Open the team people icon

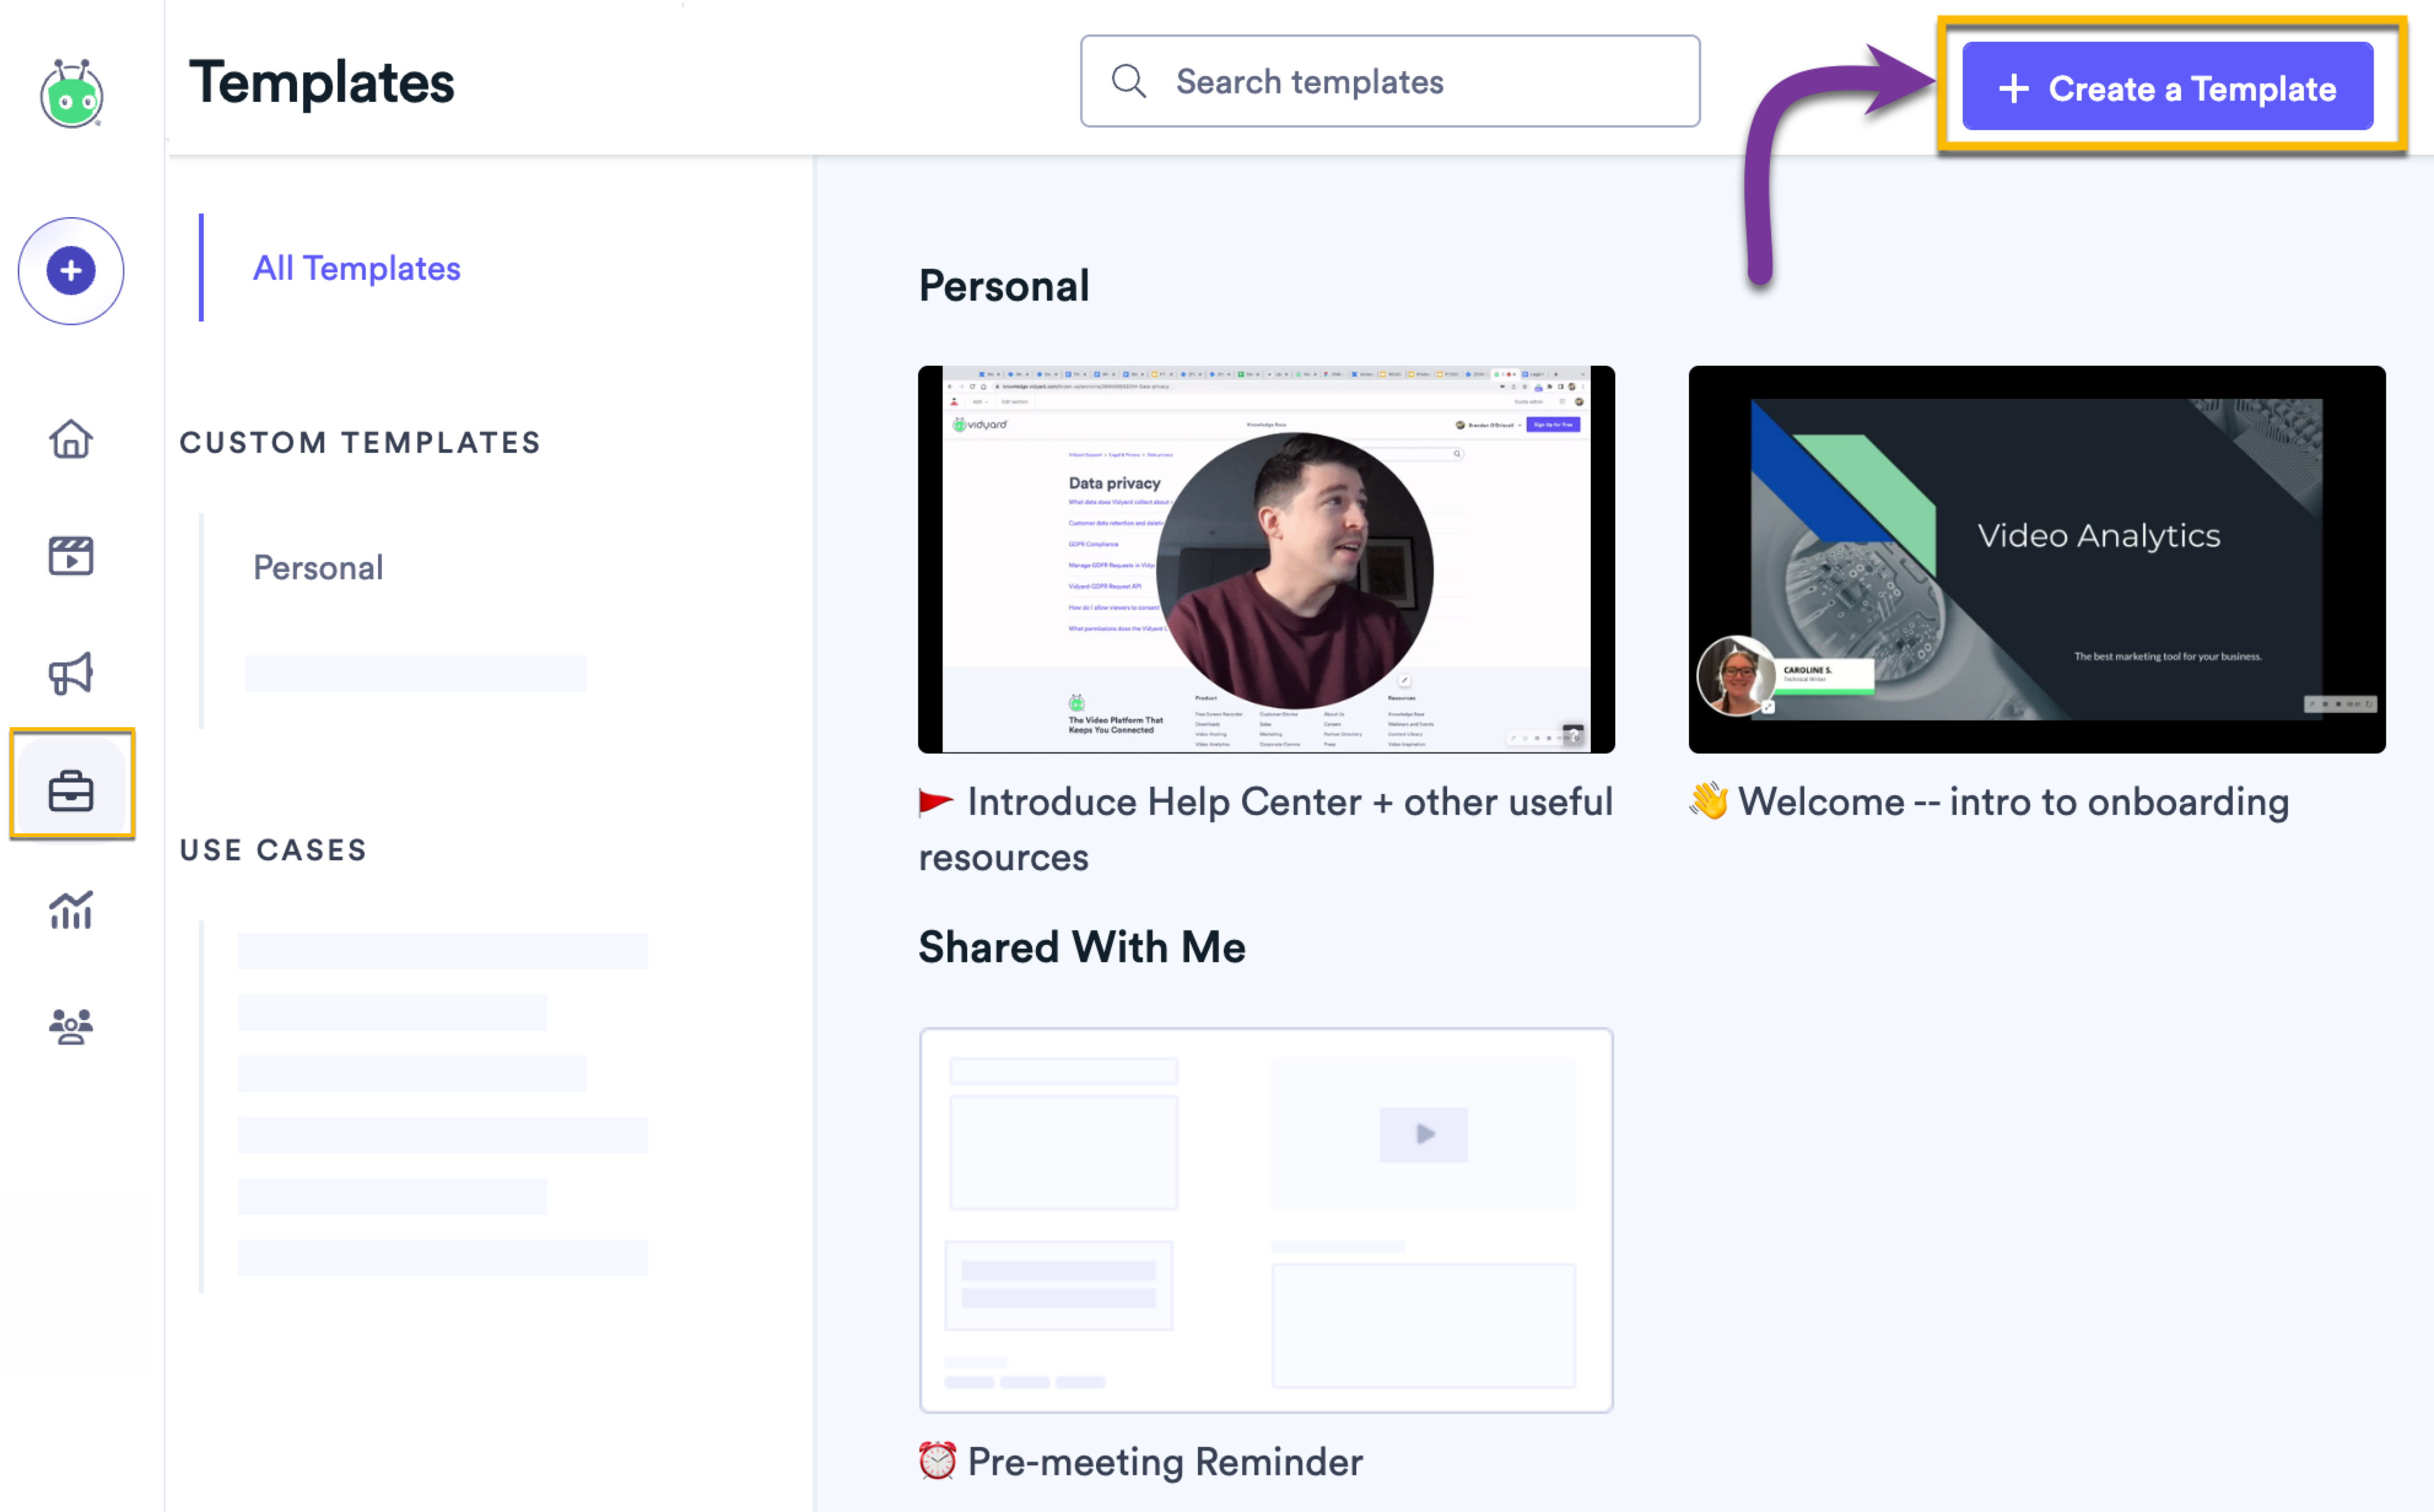71,1026
